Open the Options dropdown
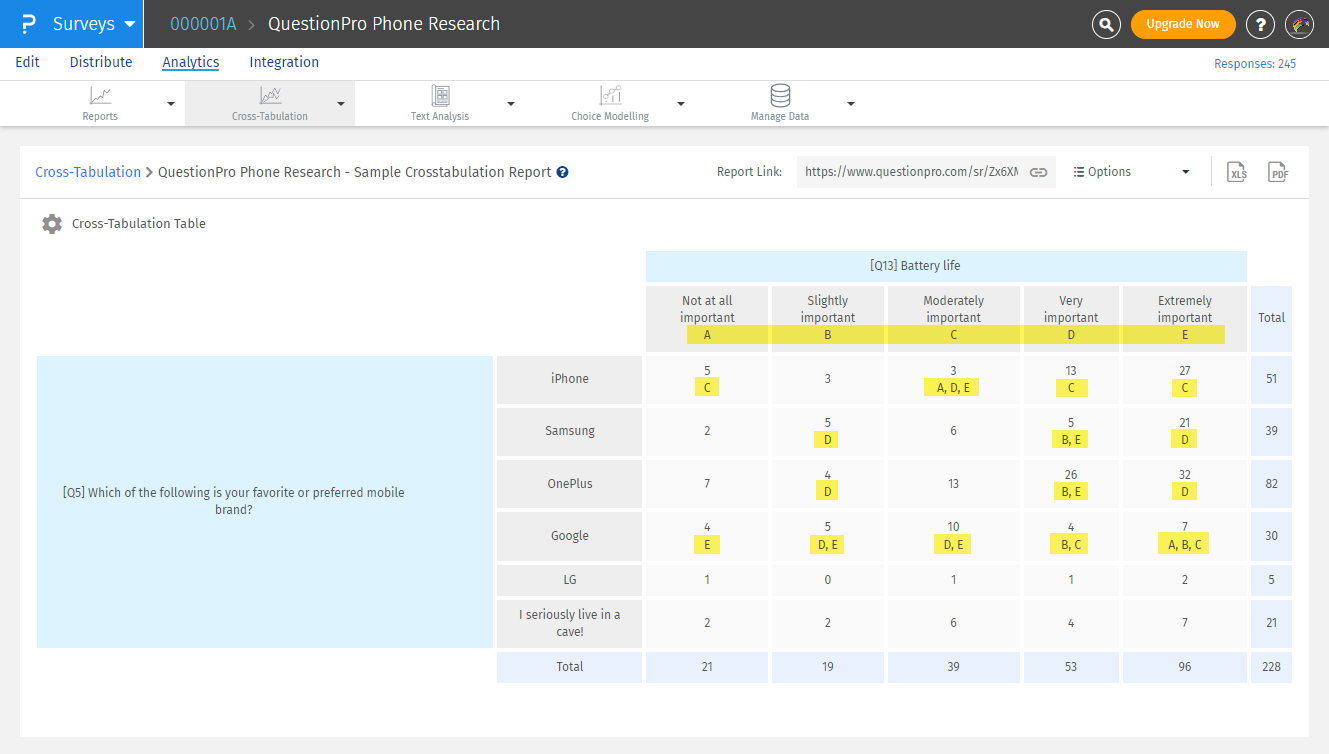The image size is (1329, 754). [x=1131, y=172]
